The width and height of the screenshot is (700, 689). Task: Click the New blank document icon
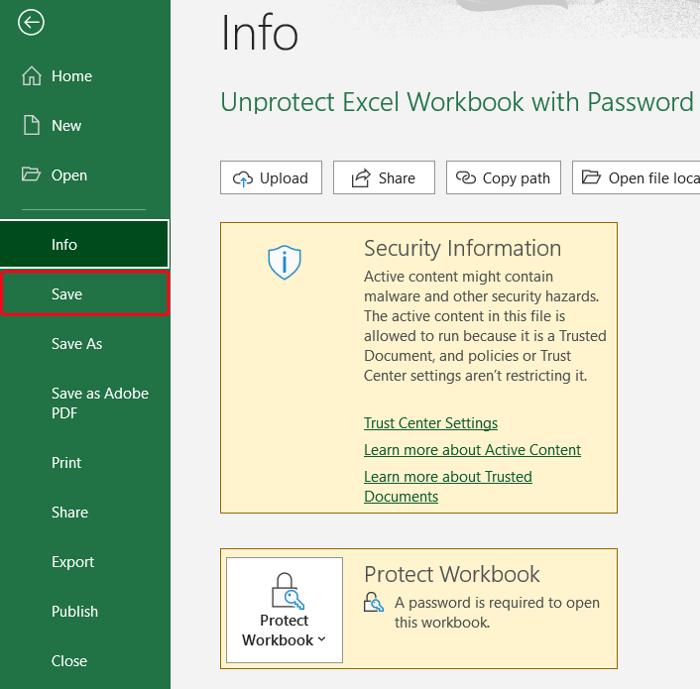31,125
